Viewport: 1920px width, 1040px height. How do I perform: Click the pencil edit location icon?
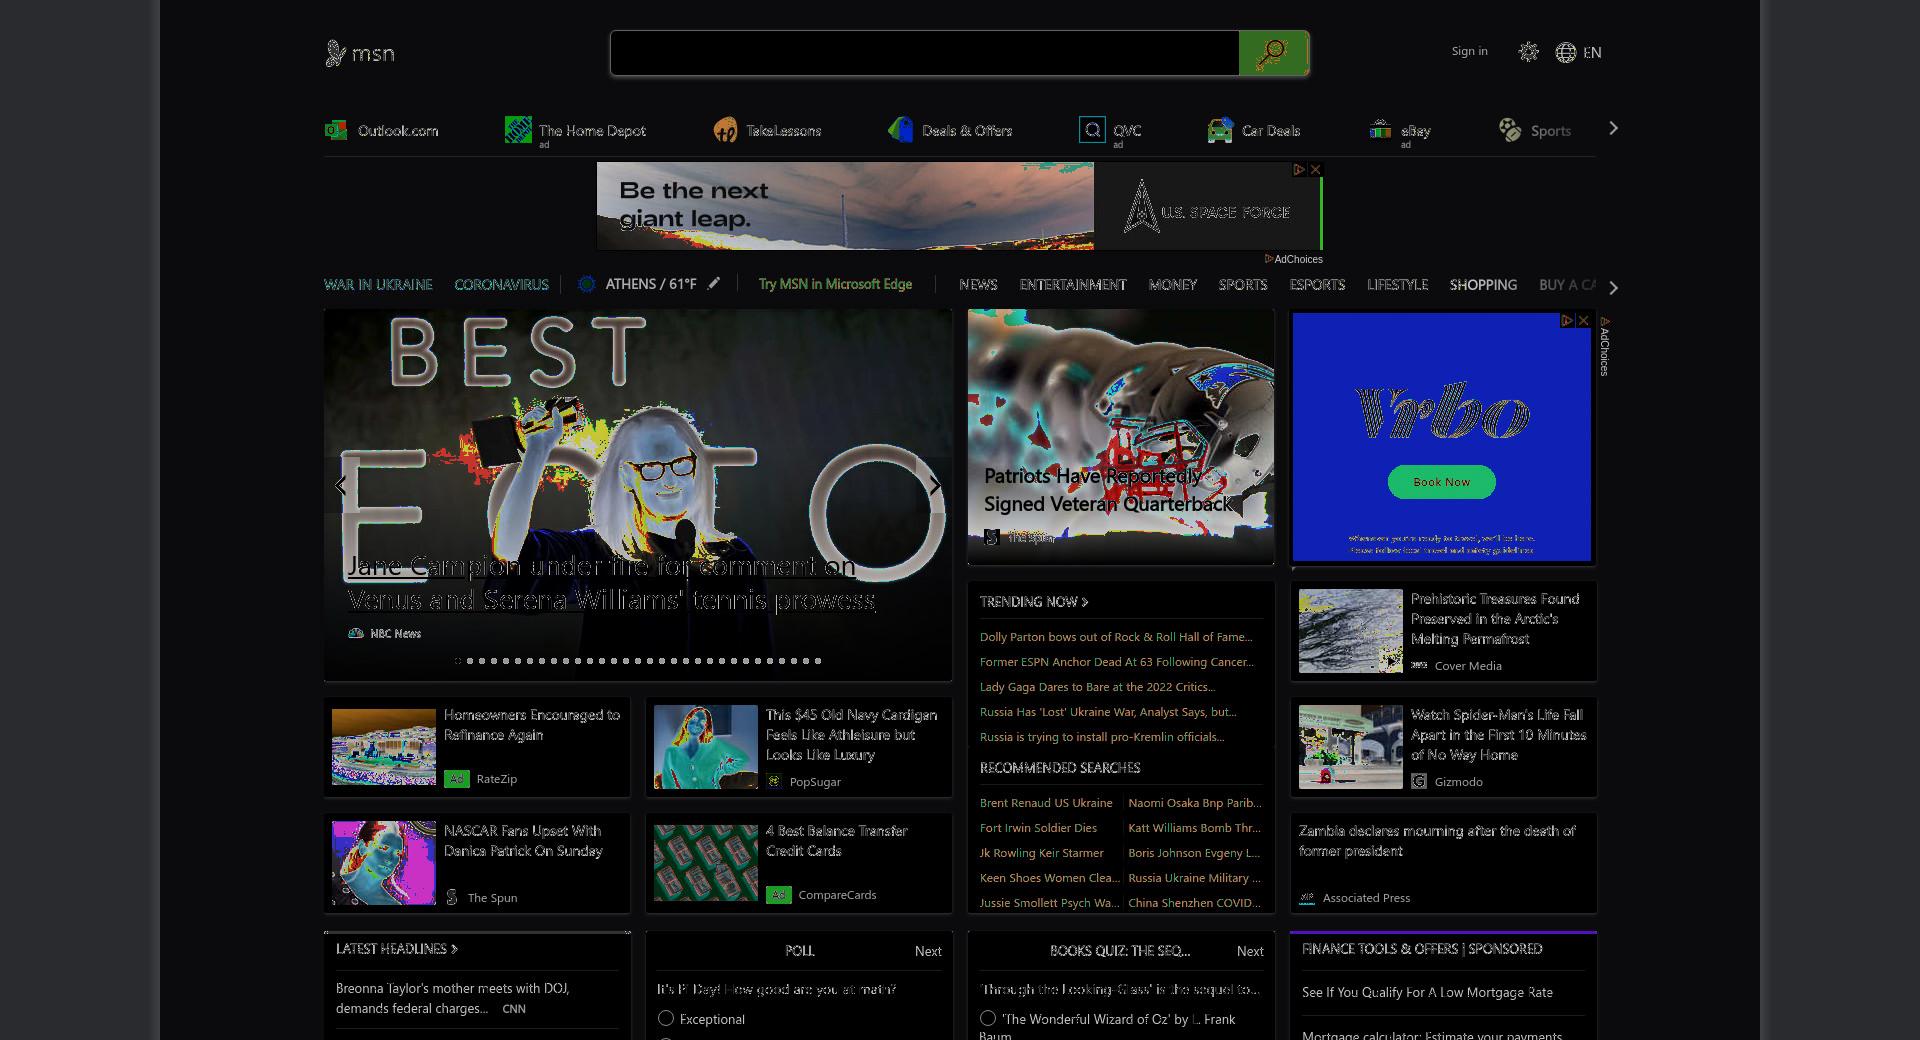coord(713,283)
